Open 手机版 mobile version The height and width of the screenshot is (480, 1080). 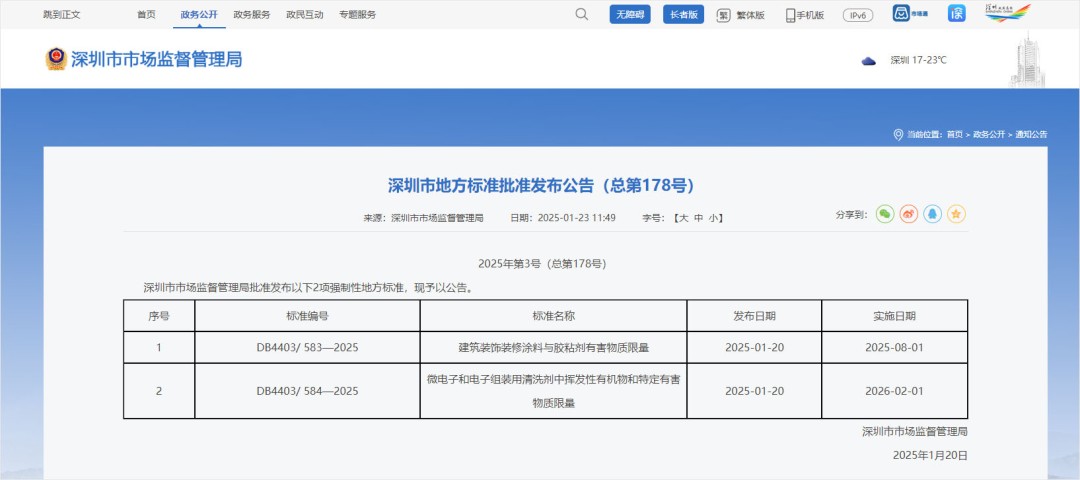click(x=805, y=15)
